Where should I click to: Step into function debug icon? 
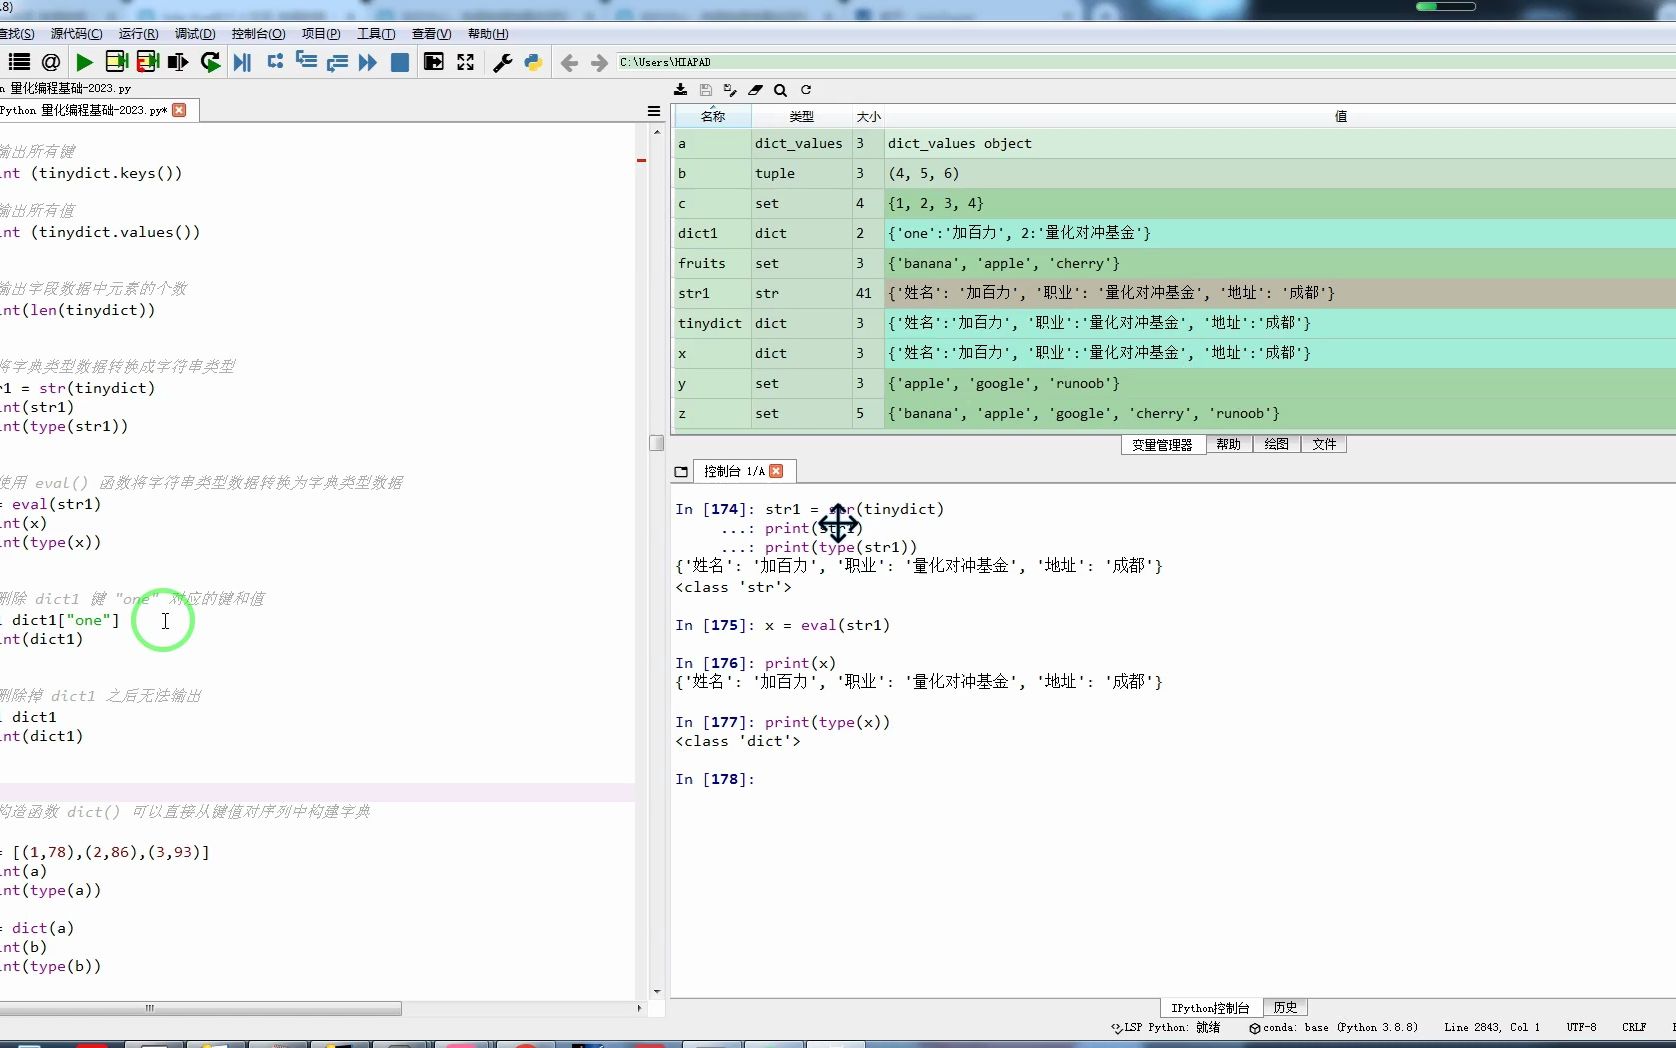(306, 62)
